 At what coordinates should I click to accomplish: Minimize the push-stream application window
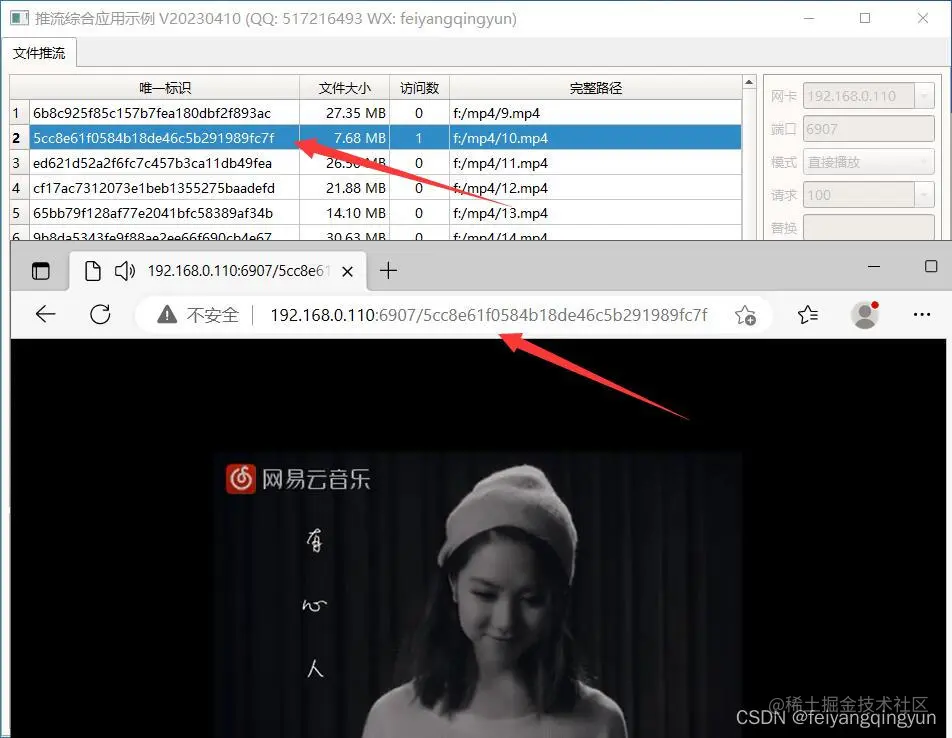point(809,18)
